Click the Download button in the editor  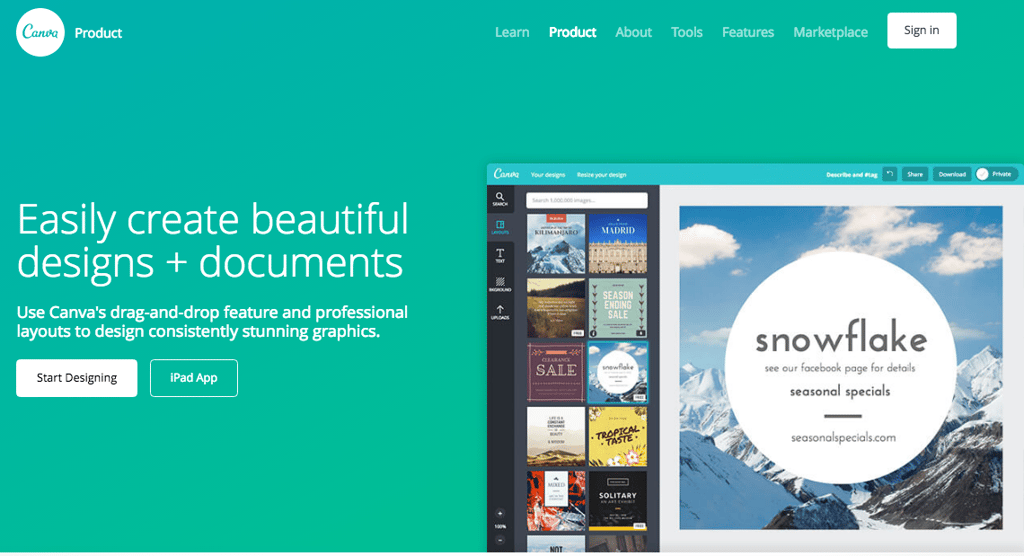point(952,174)
